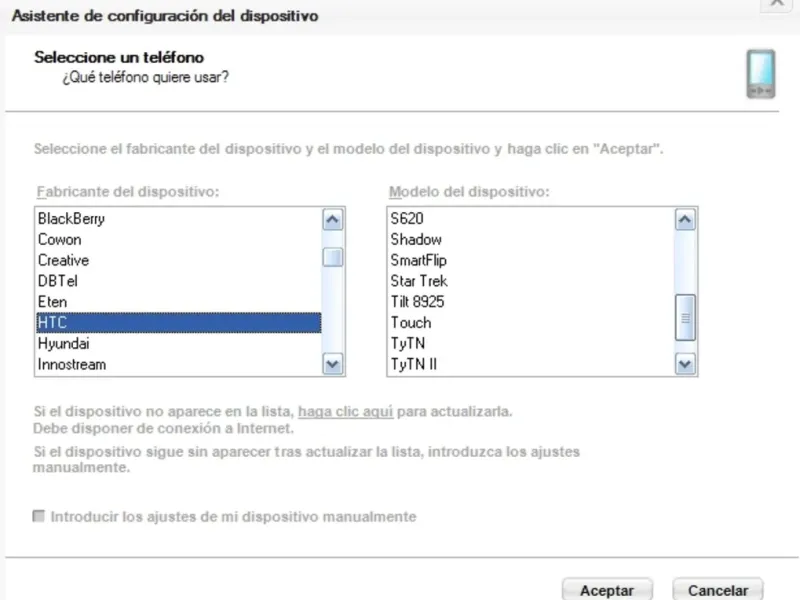
Task: Enable manual device settings checkbox
Action: coord(40,517)
